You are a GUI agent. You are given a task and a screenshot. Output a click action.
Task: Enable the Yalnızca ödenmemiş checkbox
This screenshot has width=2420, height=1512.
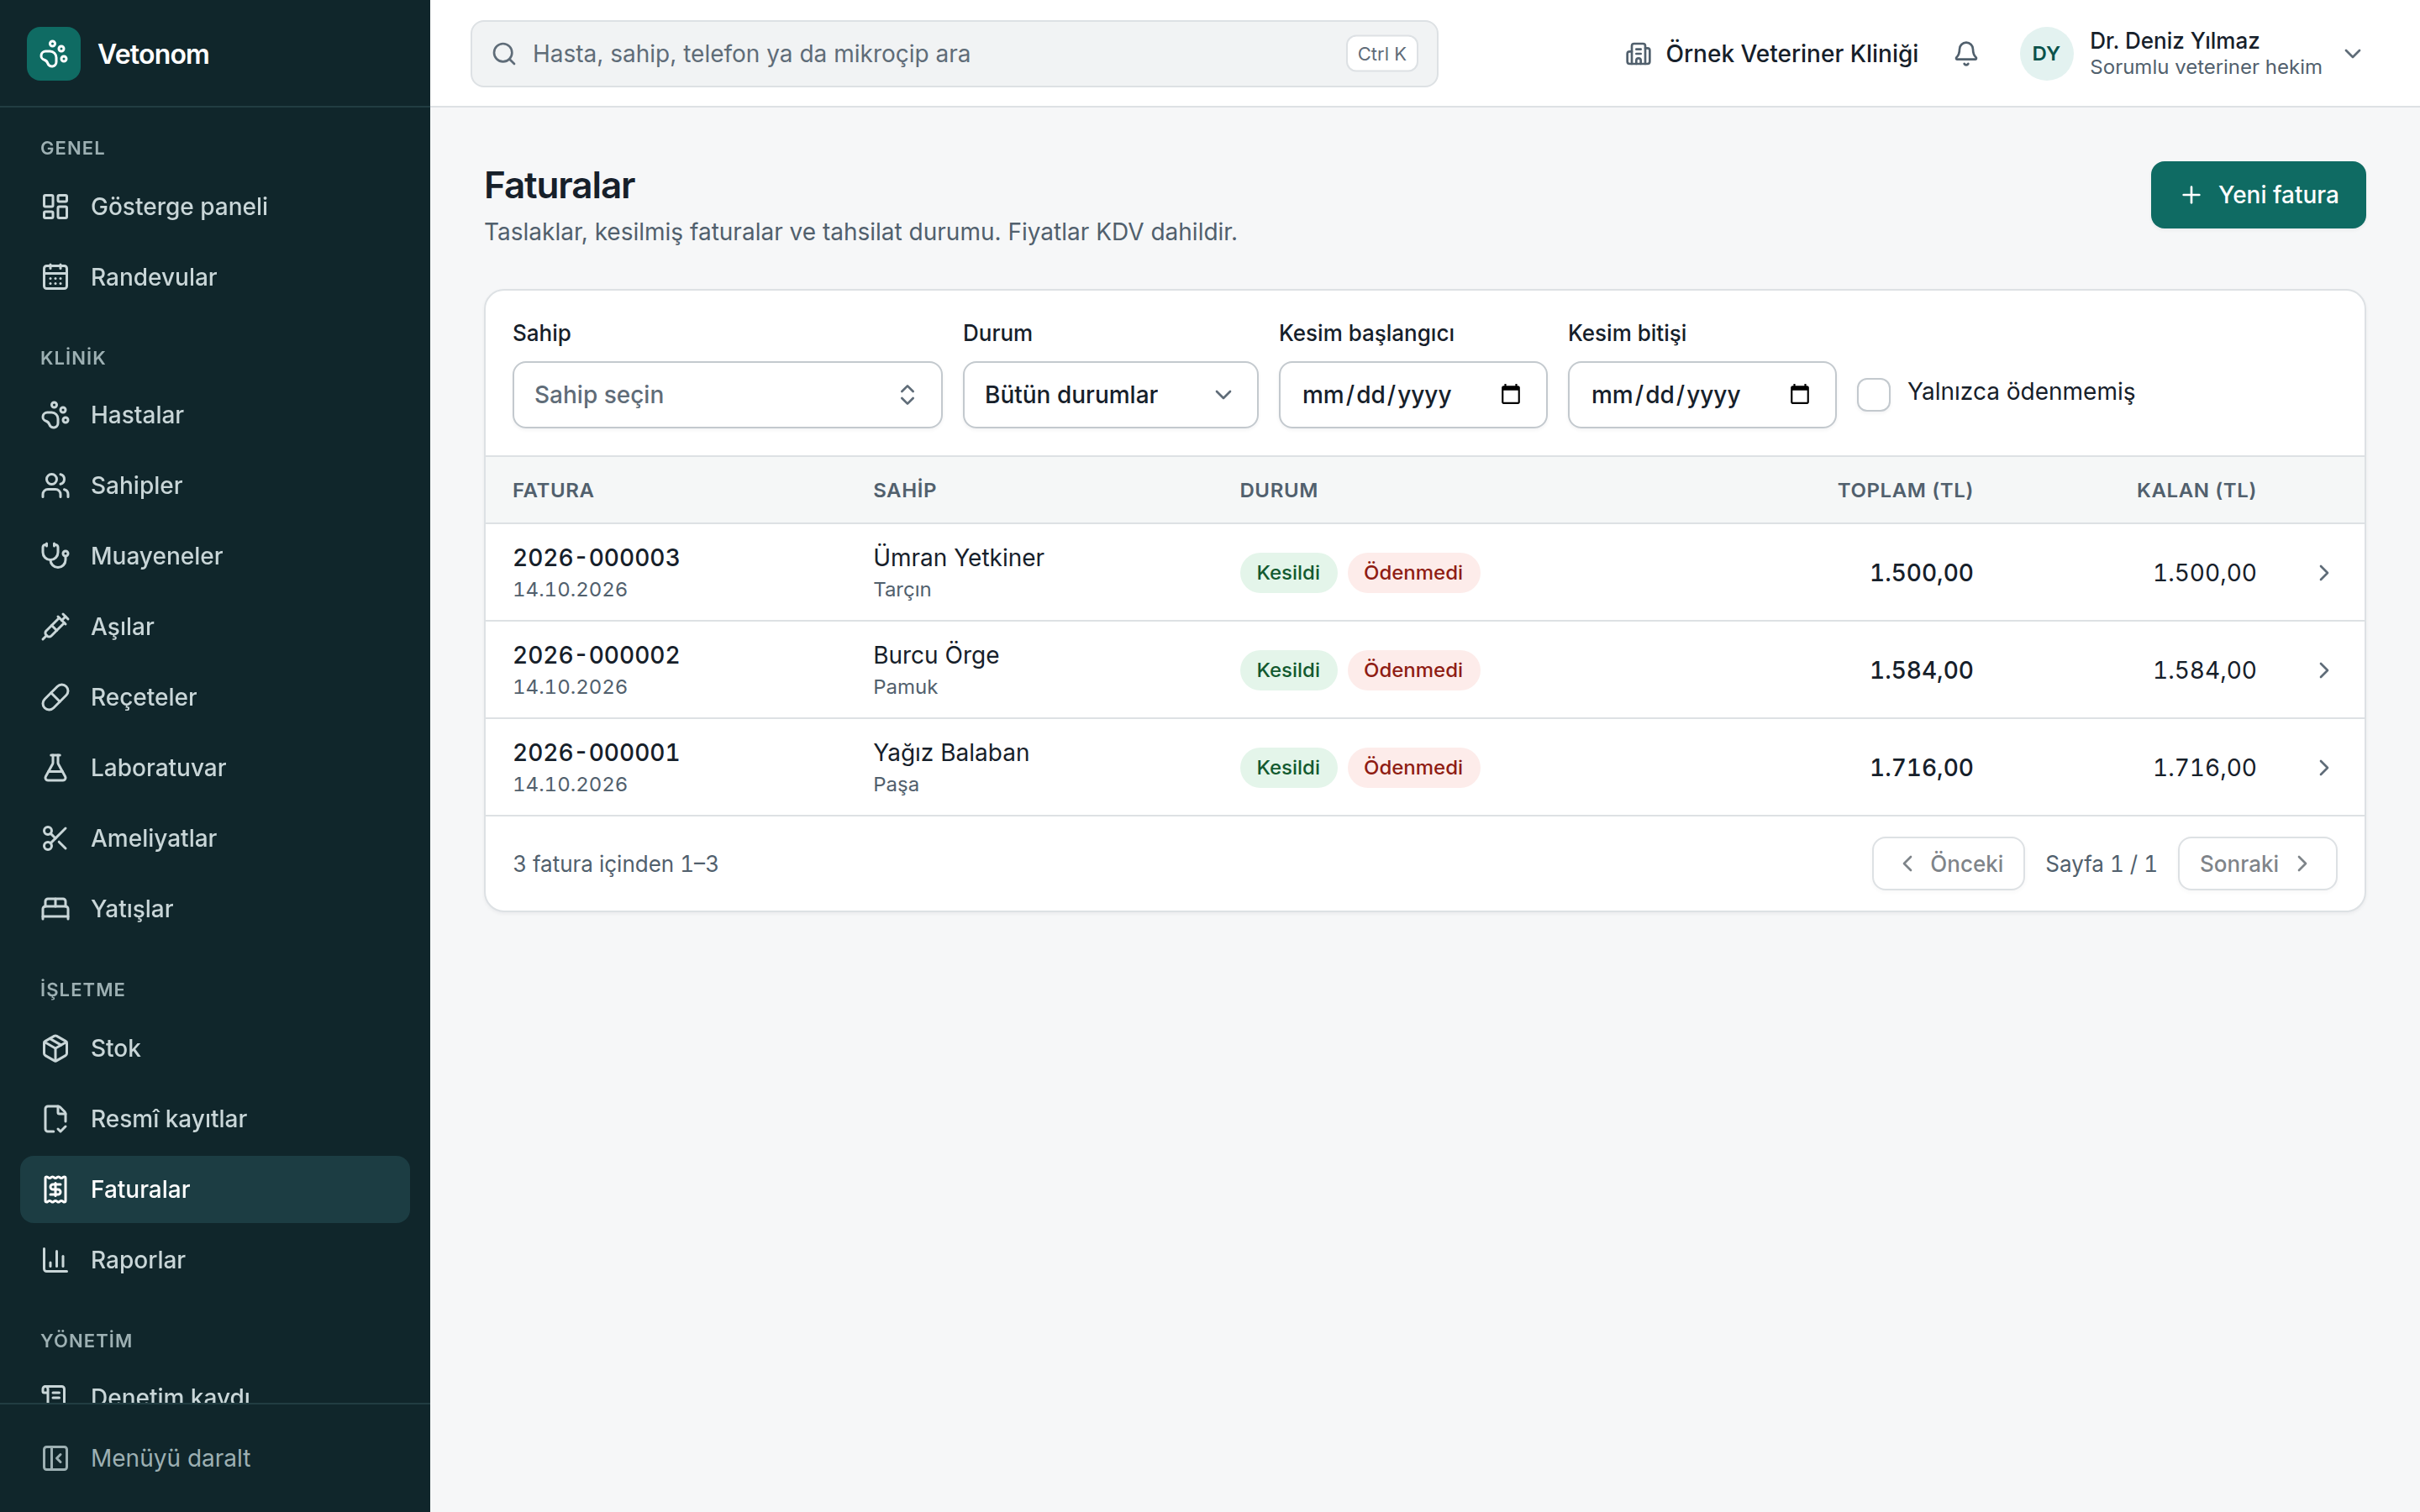pos(1873,394)
